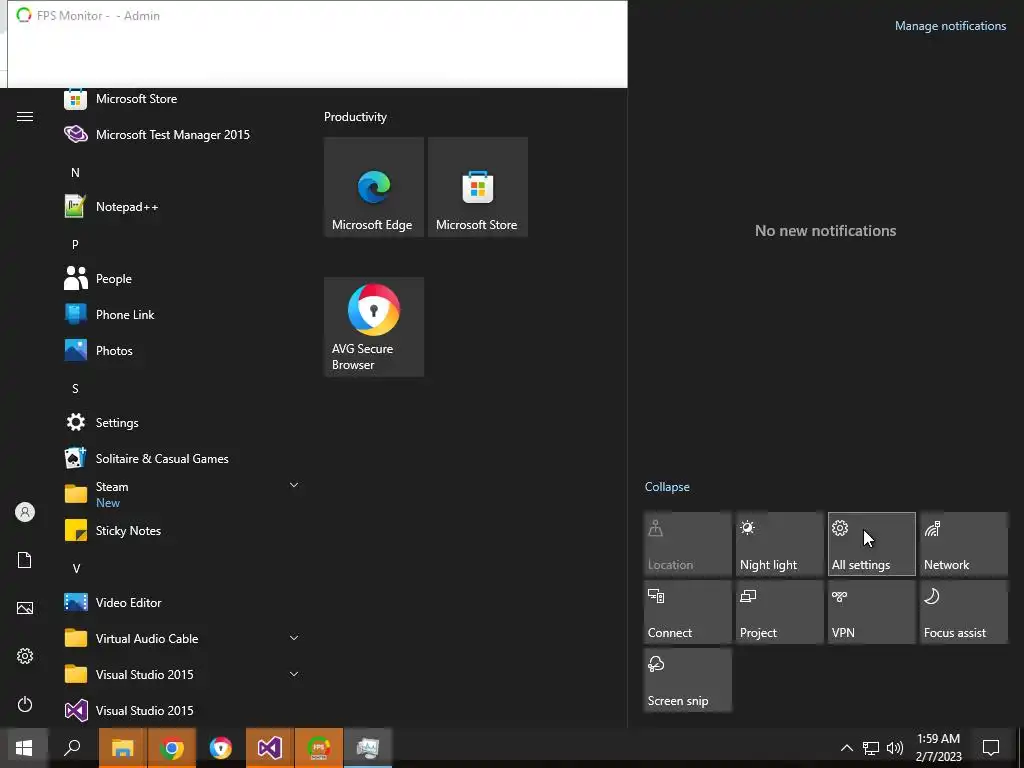The width and height of the screenshot is (1024, 768).
Task: Open the volume tray icon
Action: pyautogui.click(x=895, y=748)
